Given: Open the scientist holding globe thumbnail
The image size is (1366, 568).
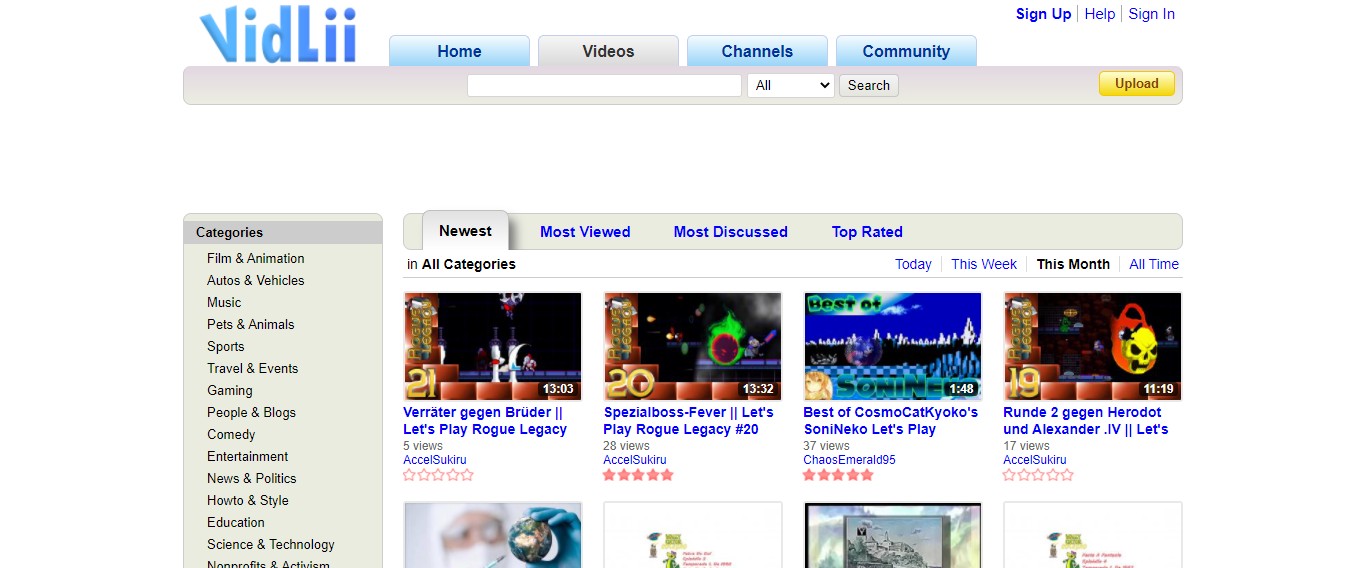Looking at the screenshot, I should [493, 535].
